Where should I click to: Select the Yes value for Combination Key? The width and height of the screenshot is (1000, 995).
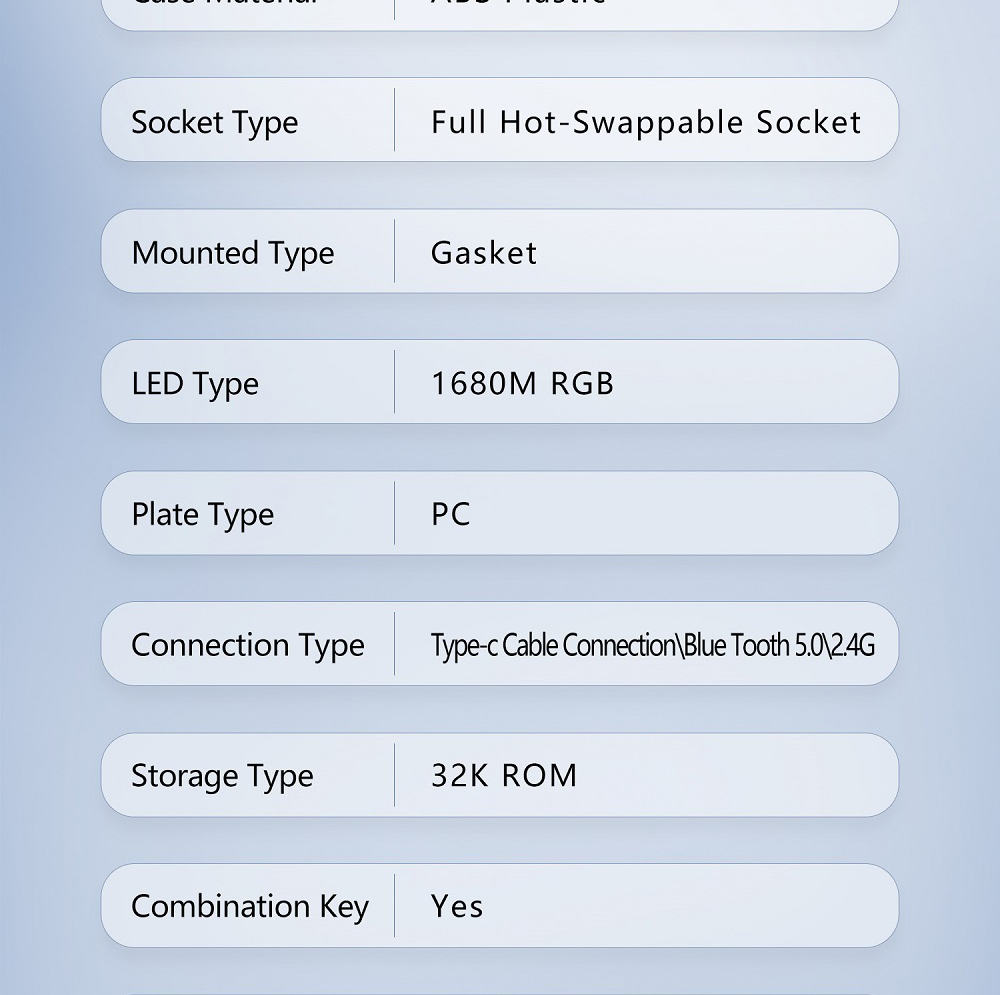(x=457, y=906)
